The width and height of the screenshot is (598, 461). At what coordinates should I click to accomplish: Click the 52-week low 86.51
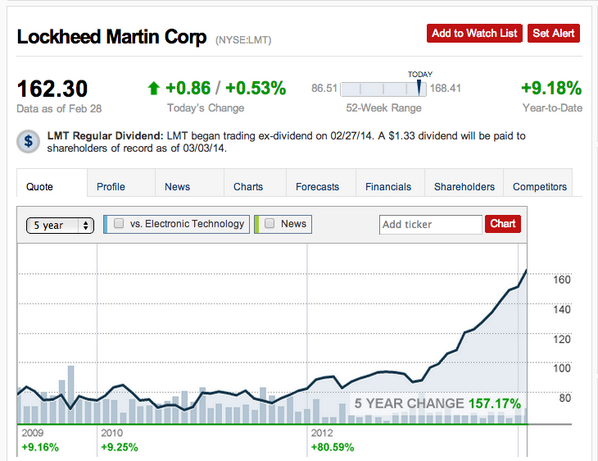click(324, 88)
